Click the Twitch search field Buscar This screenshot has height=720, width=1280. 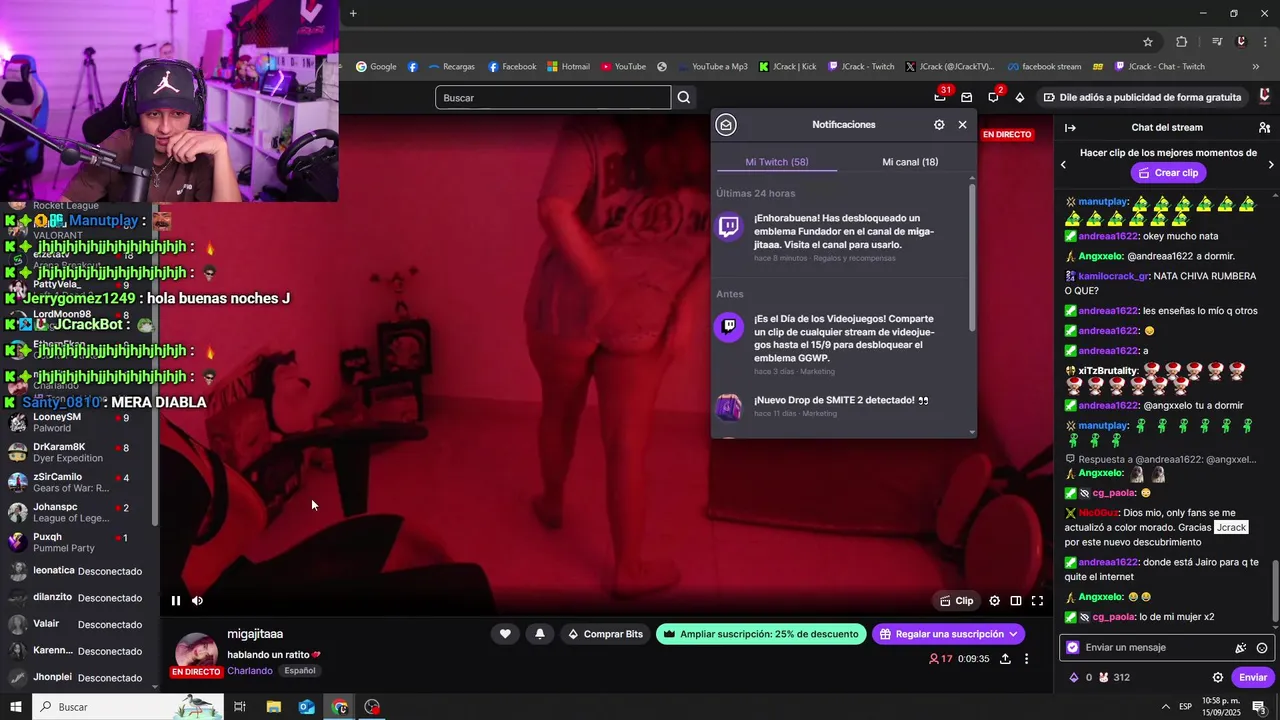pos(553,97)
